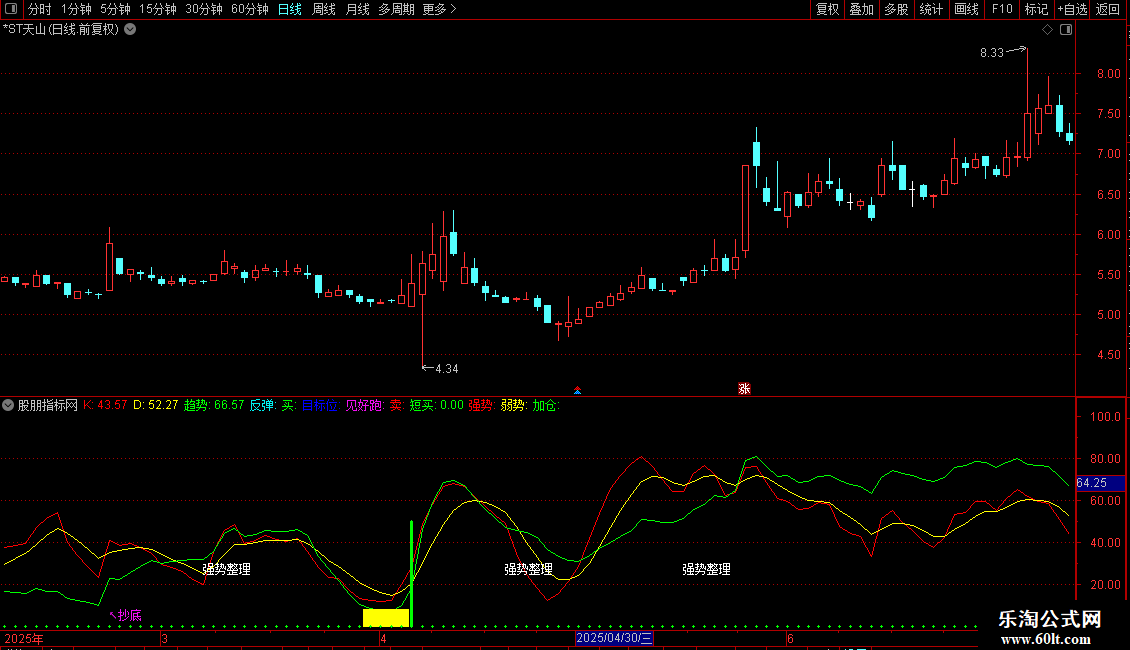Click the 加仓 indicator label
Viewport: 1130px width, 650px height.
546,405
